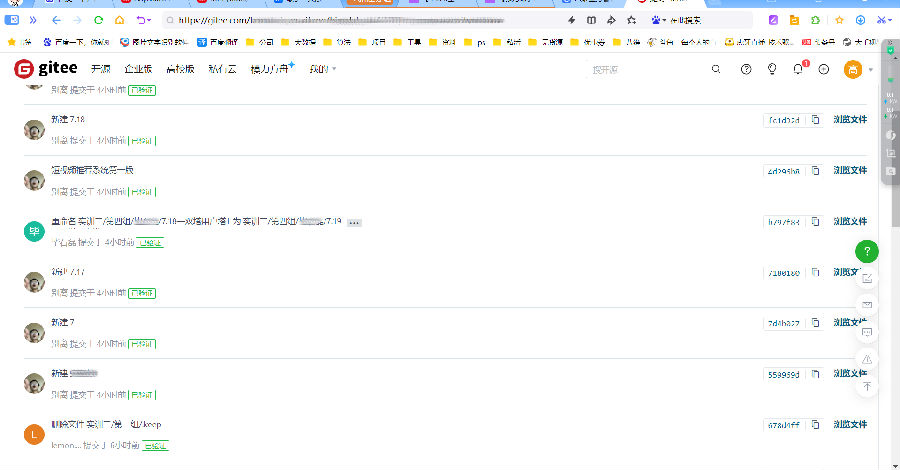Click the back-to-top arrow floating button

867,386
